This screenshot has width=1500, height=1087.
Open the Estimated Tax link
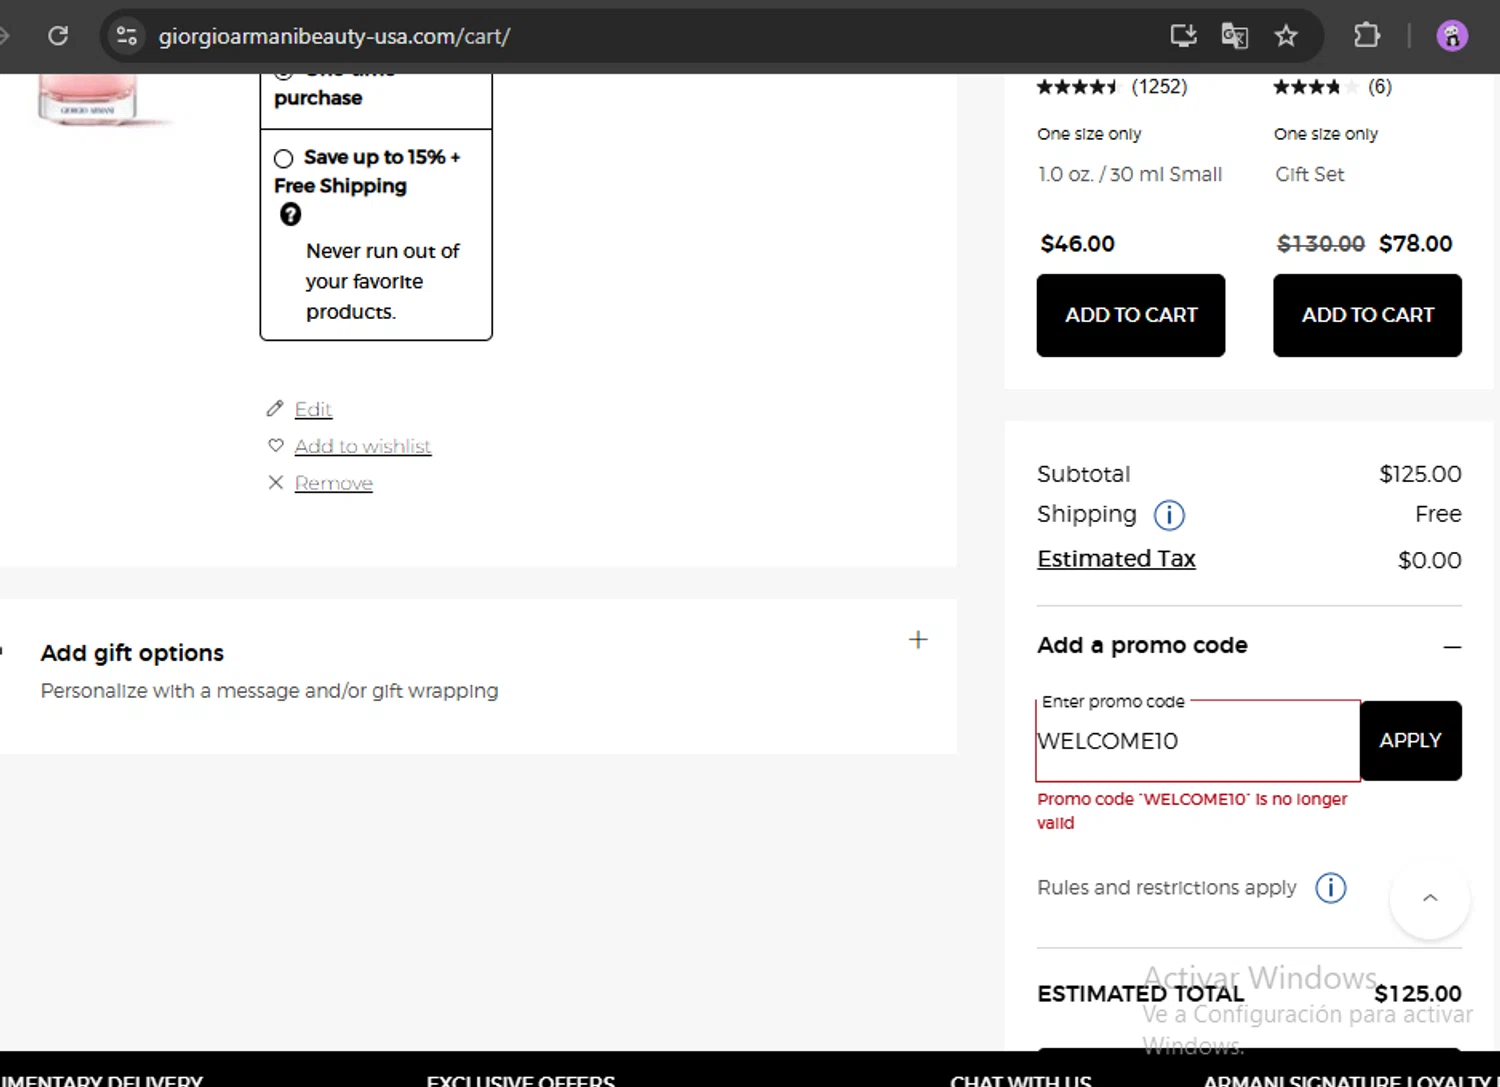click(x=1116, y=559)
